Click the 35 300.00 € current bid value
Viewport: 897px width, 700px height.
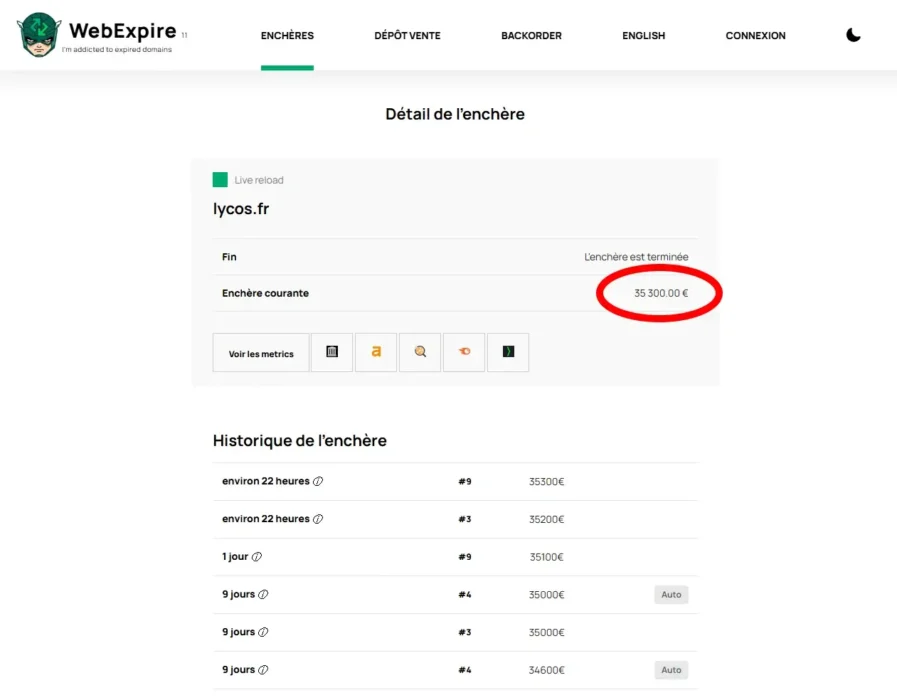click(661, 293)
